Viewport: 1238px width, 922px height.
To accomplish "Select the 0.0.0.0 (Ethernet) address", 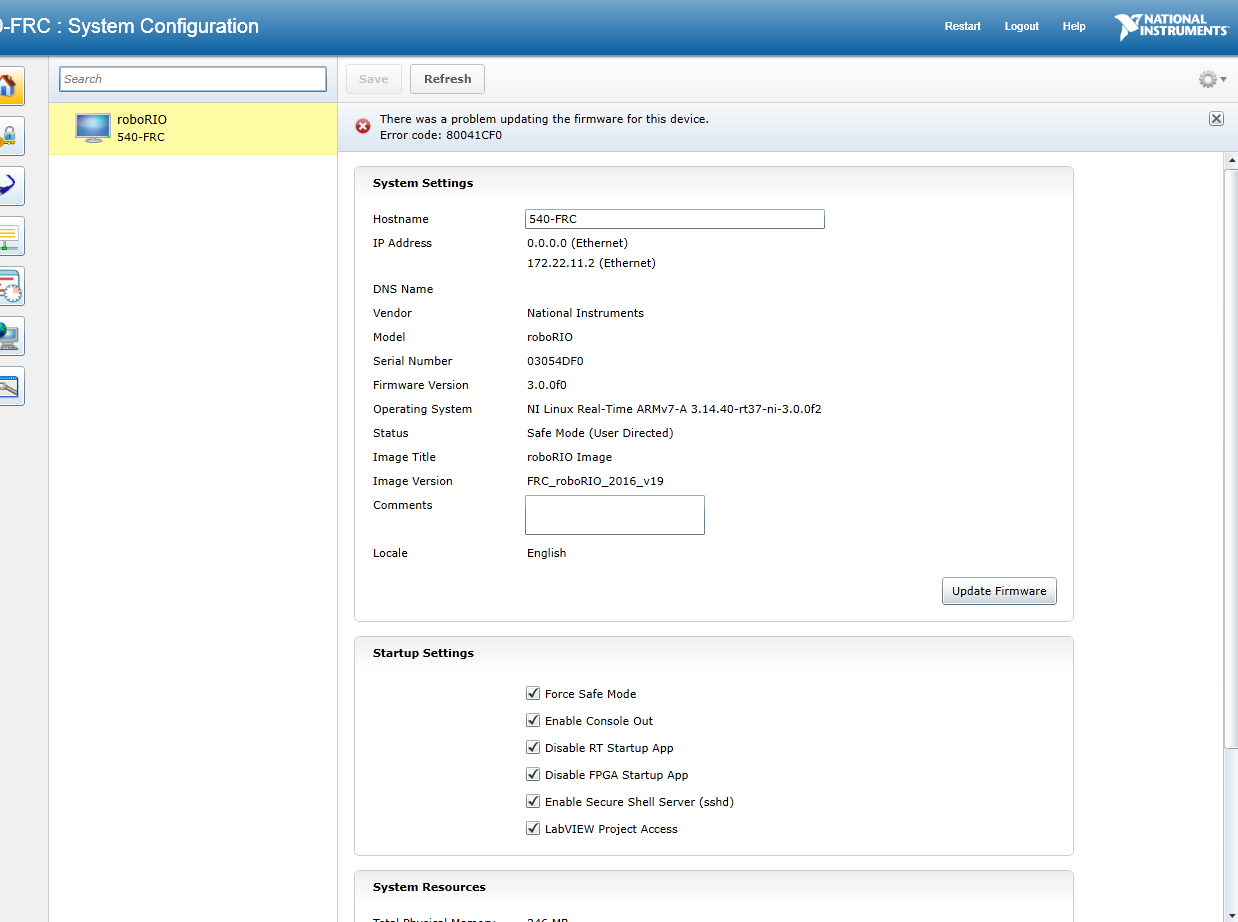I will [x=577, y=243].
